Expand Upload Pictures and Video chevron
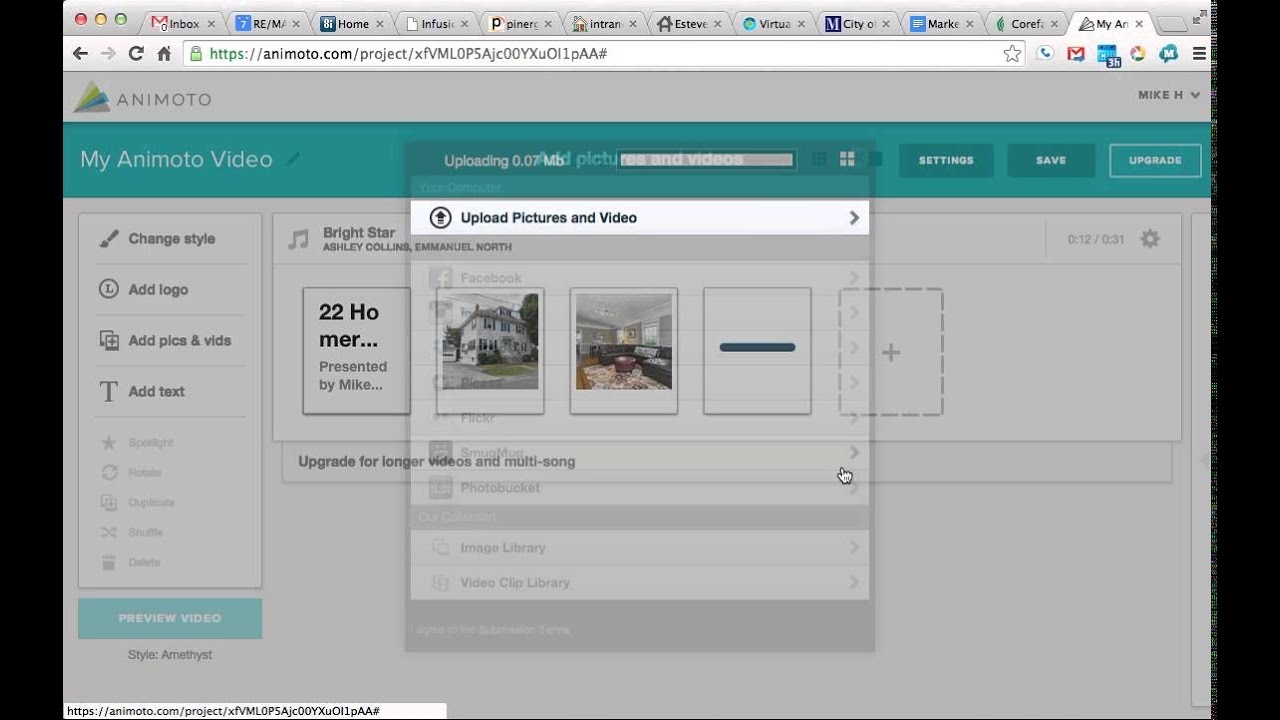 854,218
